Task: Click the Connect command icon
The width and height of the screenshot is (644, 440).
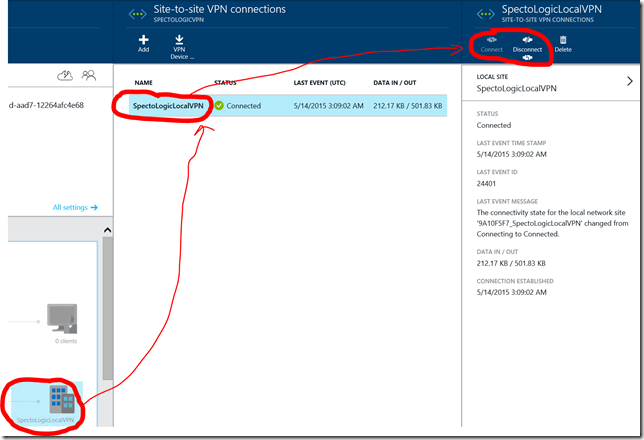Action: pyautogui.click(x=491, y=43)
